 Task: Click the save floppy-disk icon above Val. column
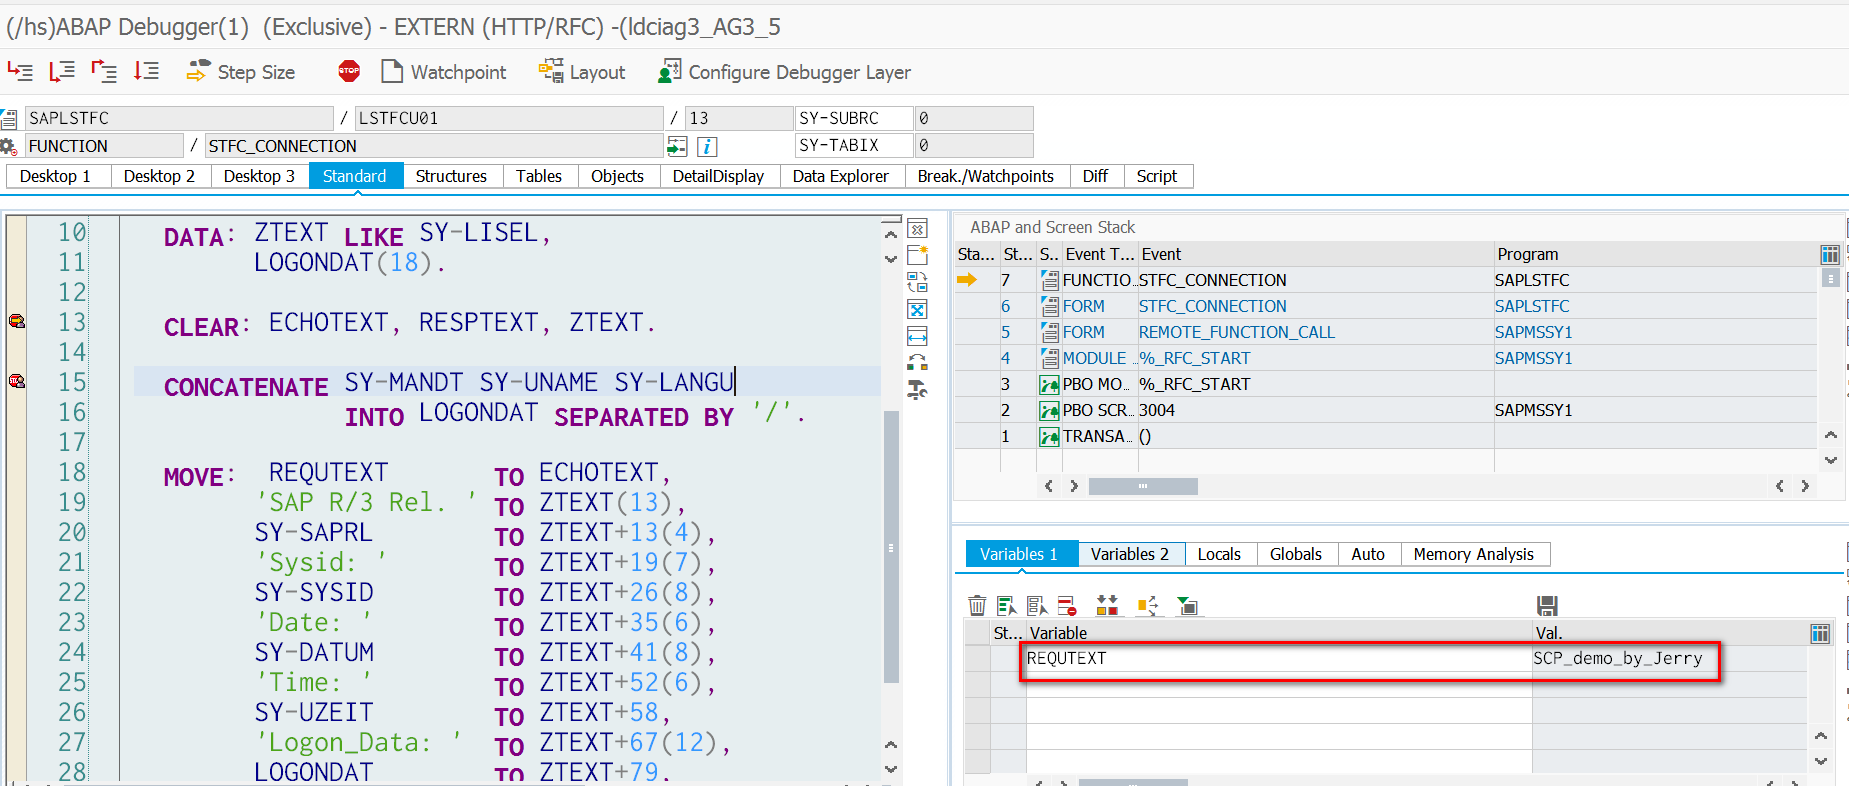(1547, 605)
